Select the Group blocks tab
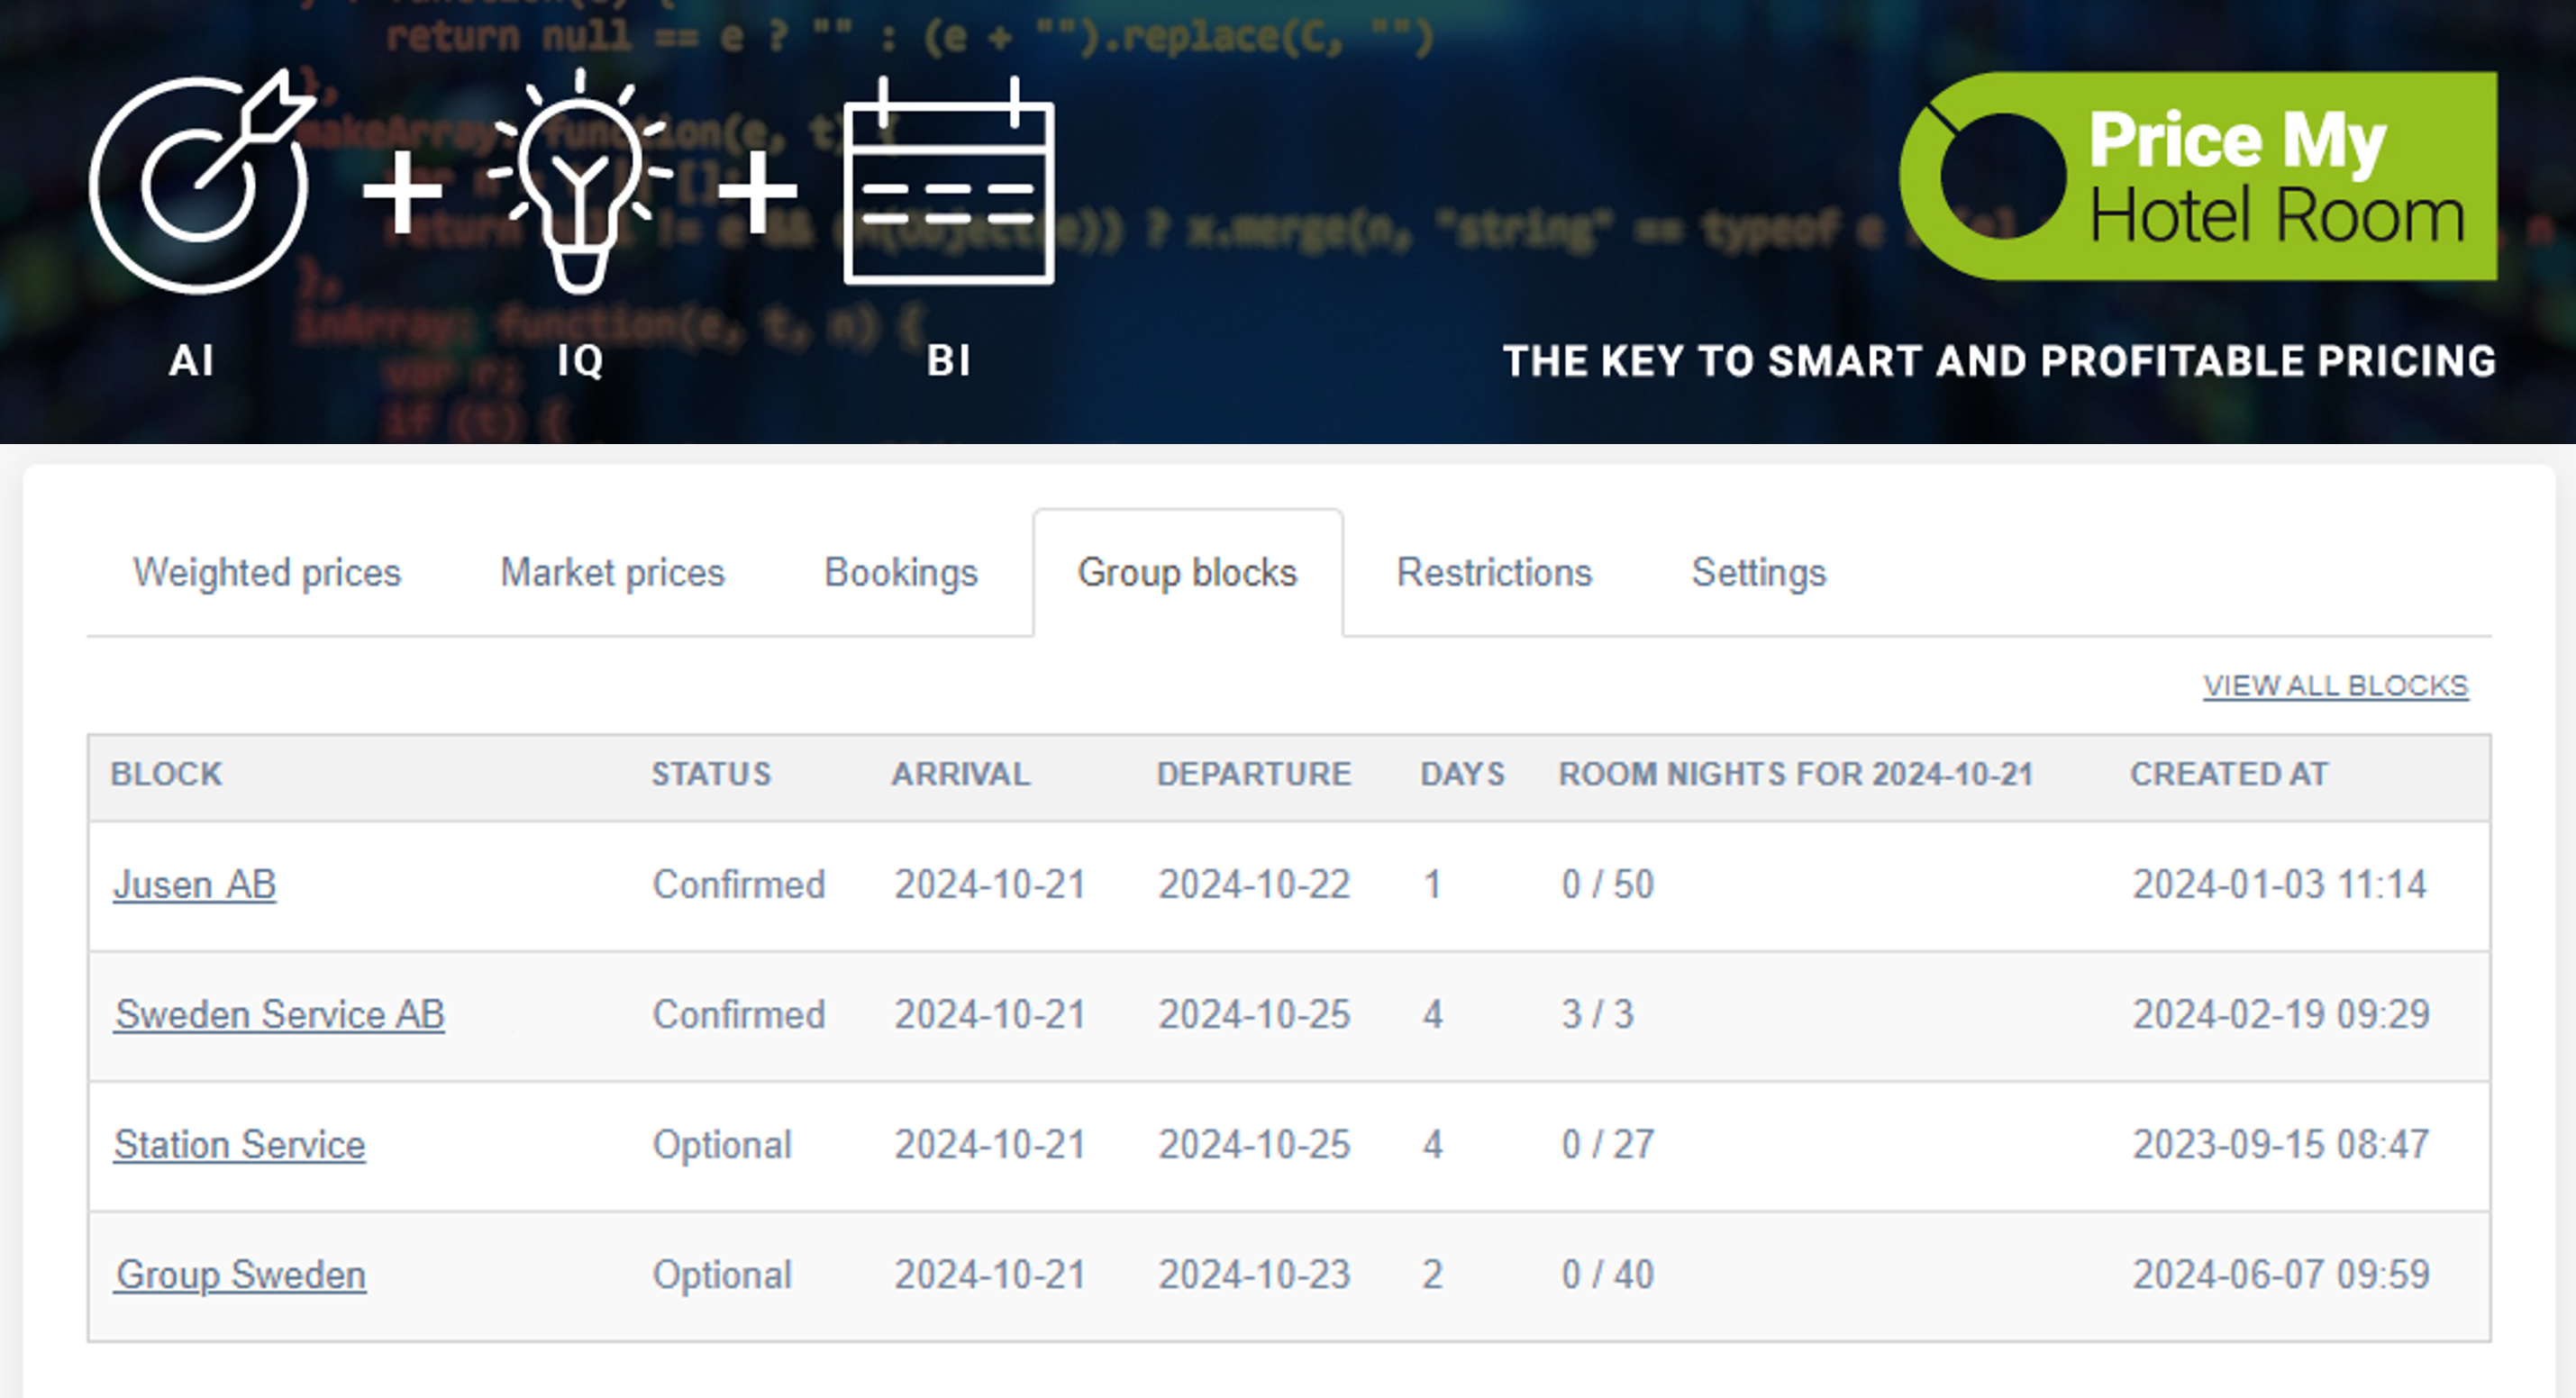 [x=1187, y=573]
